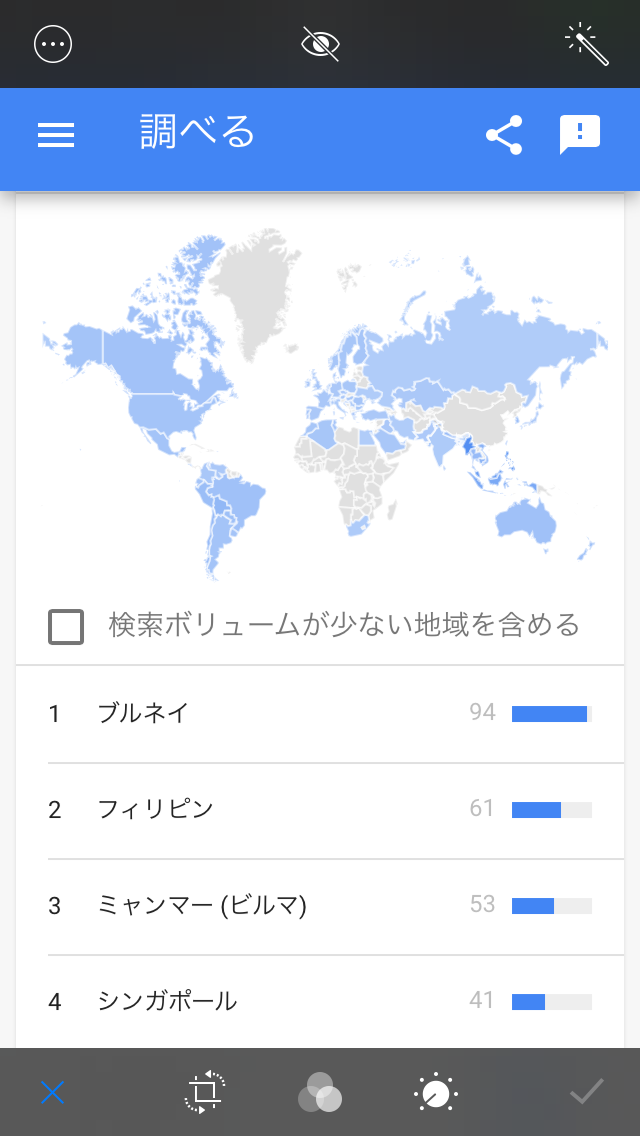The width and height of the screenshot is (640, 1136).
Task: Open the more options ellipsis menu
Action: pyautogui.click(x=53, y=44)
